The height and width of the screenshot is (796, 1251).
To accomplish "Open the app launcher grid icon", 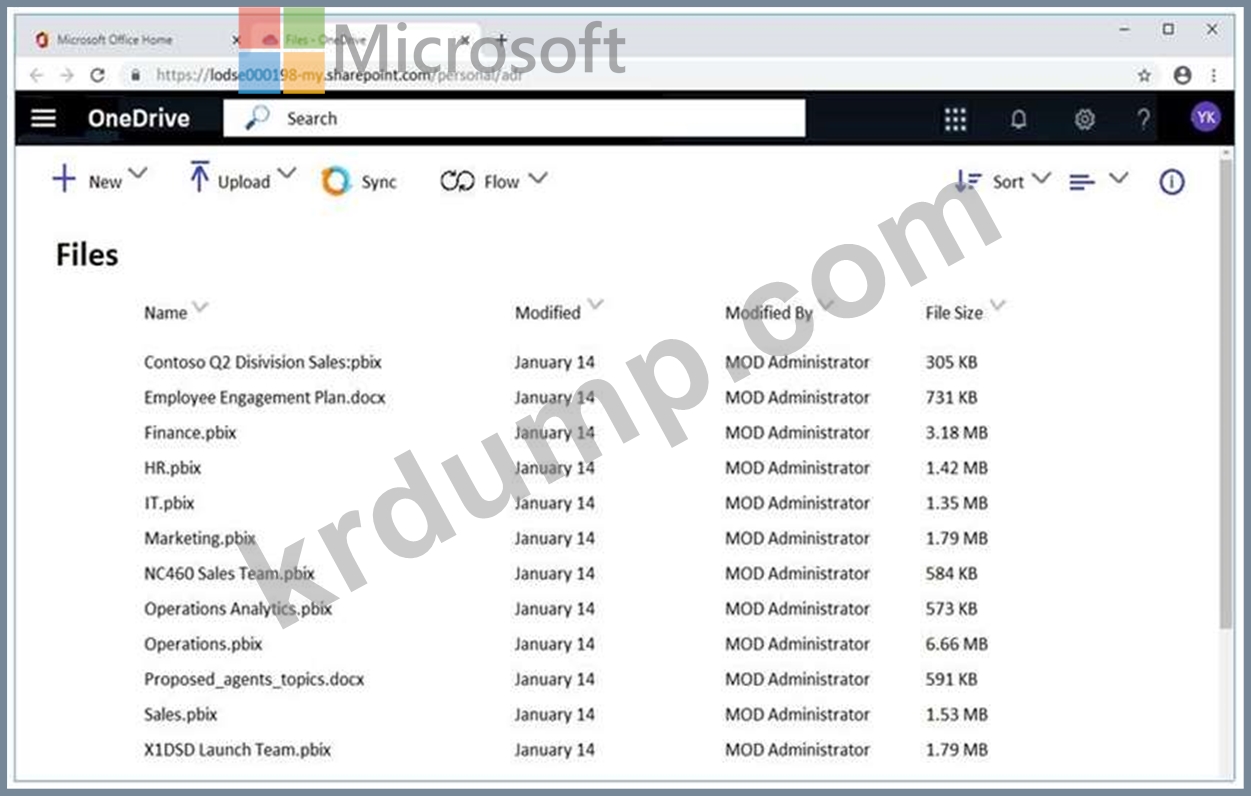I will click(x=955, y=119).
